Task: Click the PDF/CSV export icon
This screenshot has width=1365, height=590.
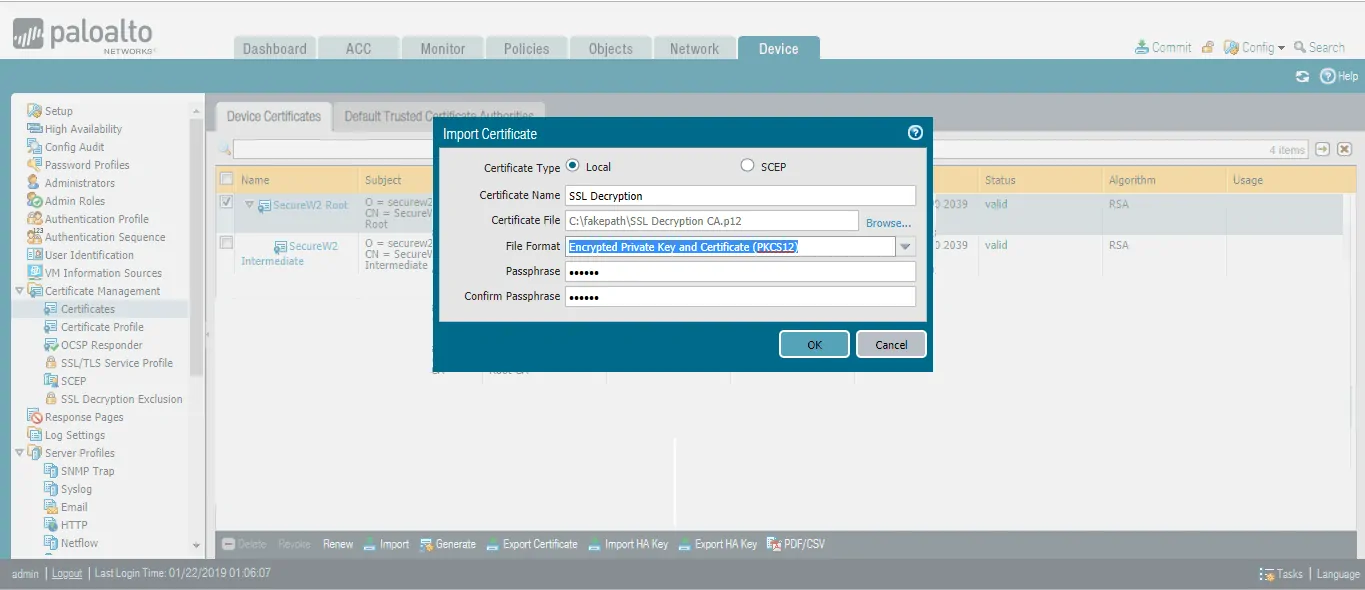Action: click(774, 544)
